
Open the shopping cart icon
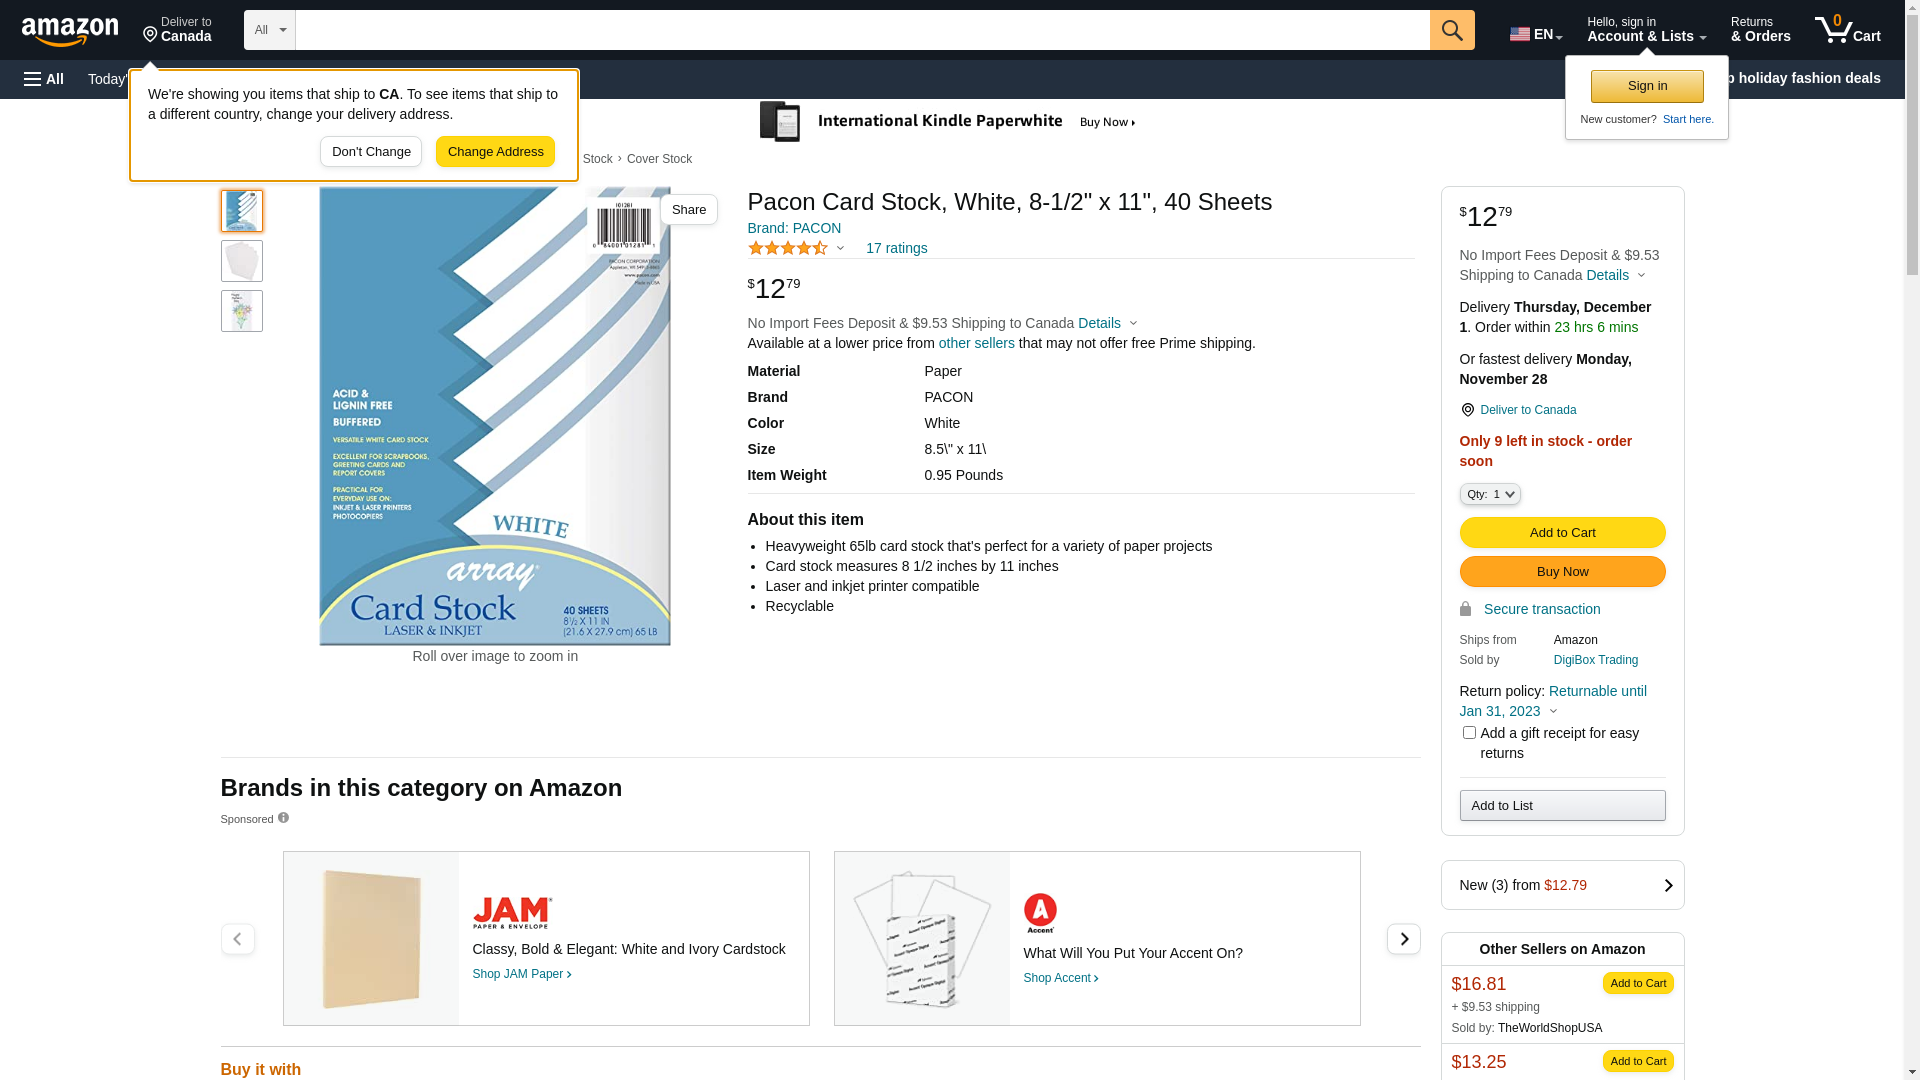pos(1847,30)
